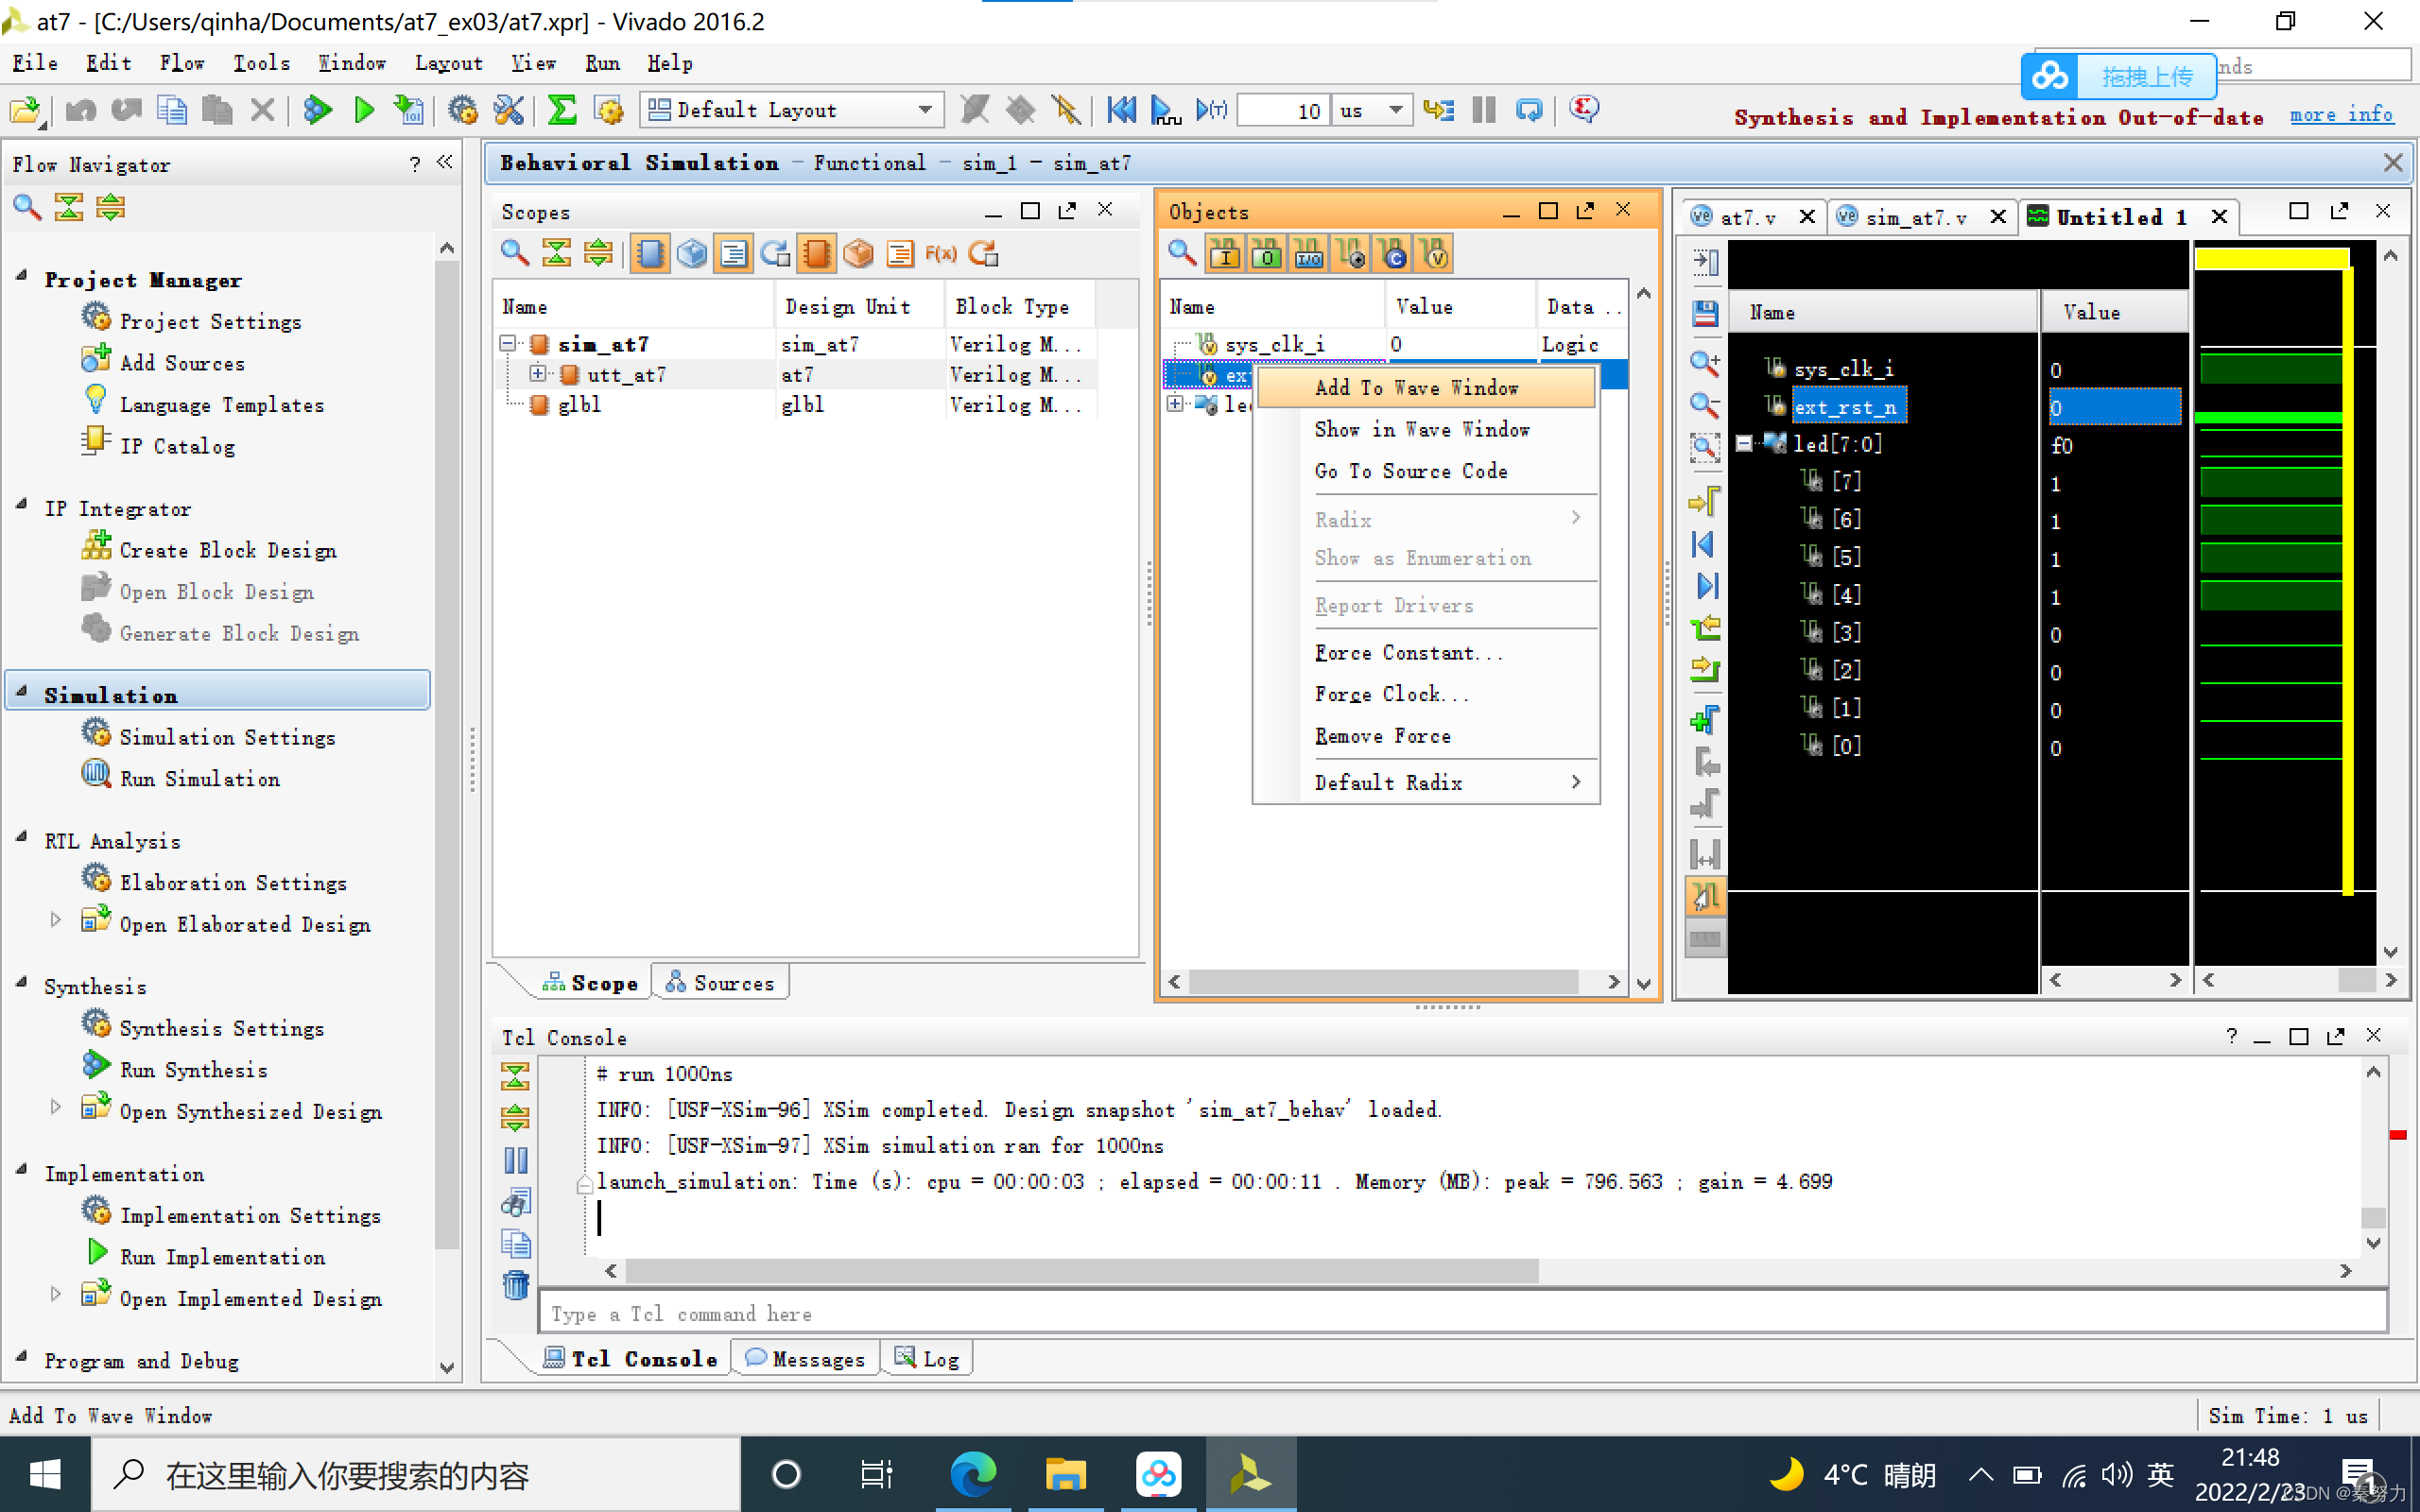
Task: Toggle the Input ports filter in Objects
Action: 1224,255
